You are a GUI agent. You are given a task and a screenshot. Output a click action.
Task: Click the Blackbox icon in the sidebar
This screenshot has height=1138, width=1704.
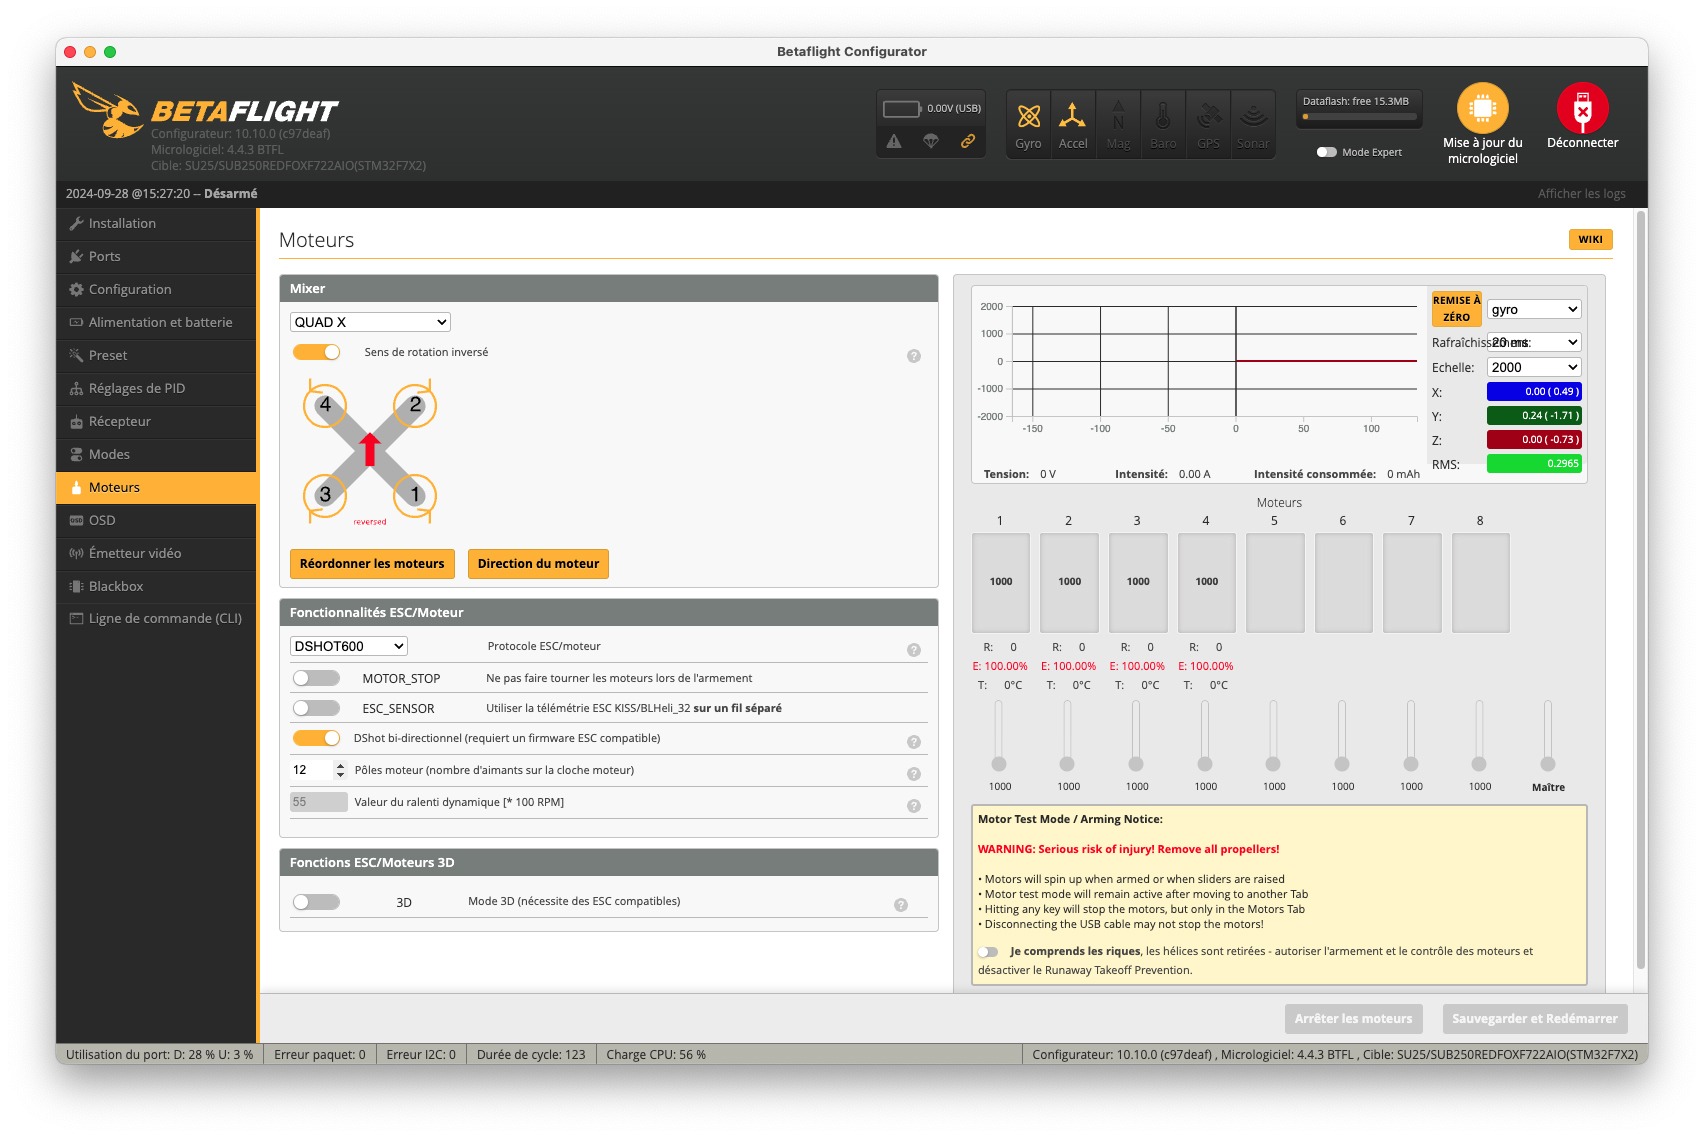coord(76,587)
